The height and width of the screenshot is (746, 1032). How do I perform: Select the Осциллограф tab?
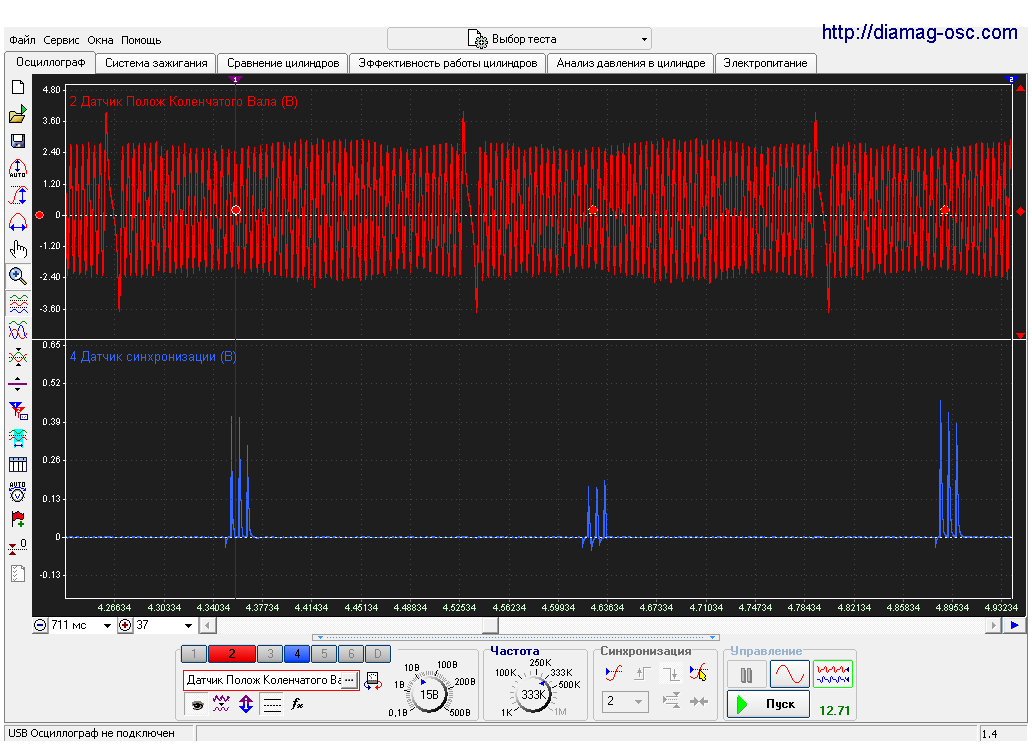pos(51,63)
